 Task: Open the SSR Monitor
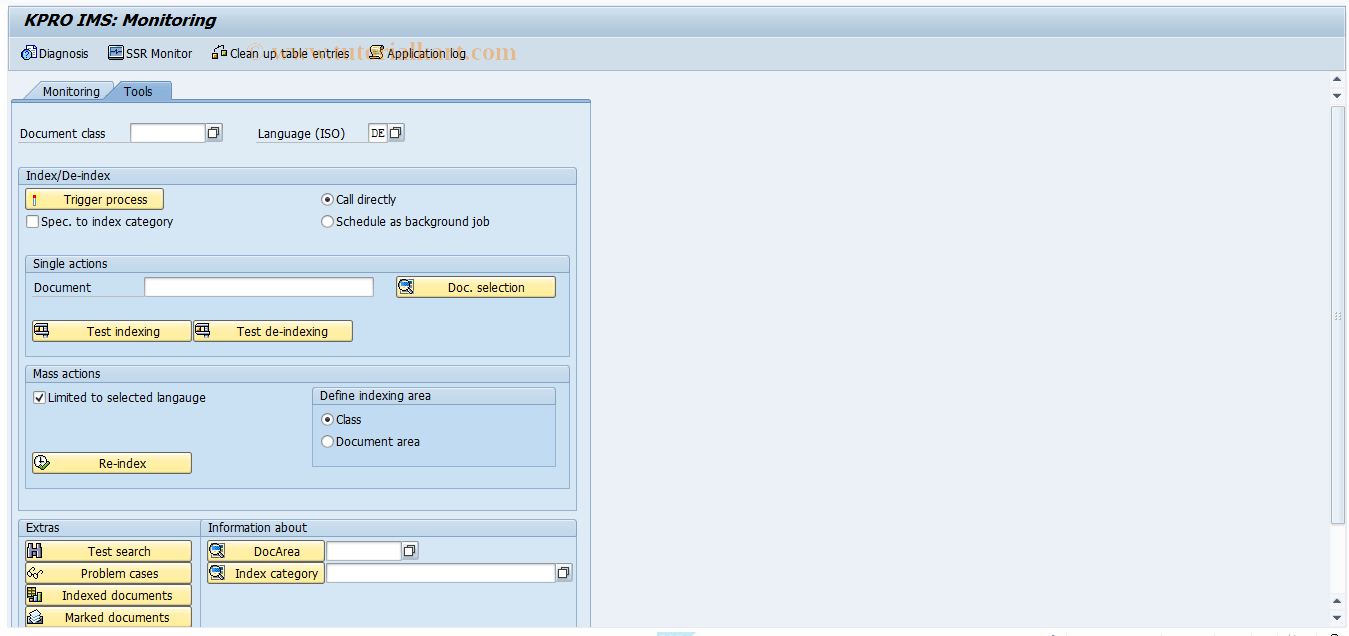pos(149,53)
